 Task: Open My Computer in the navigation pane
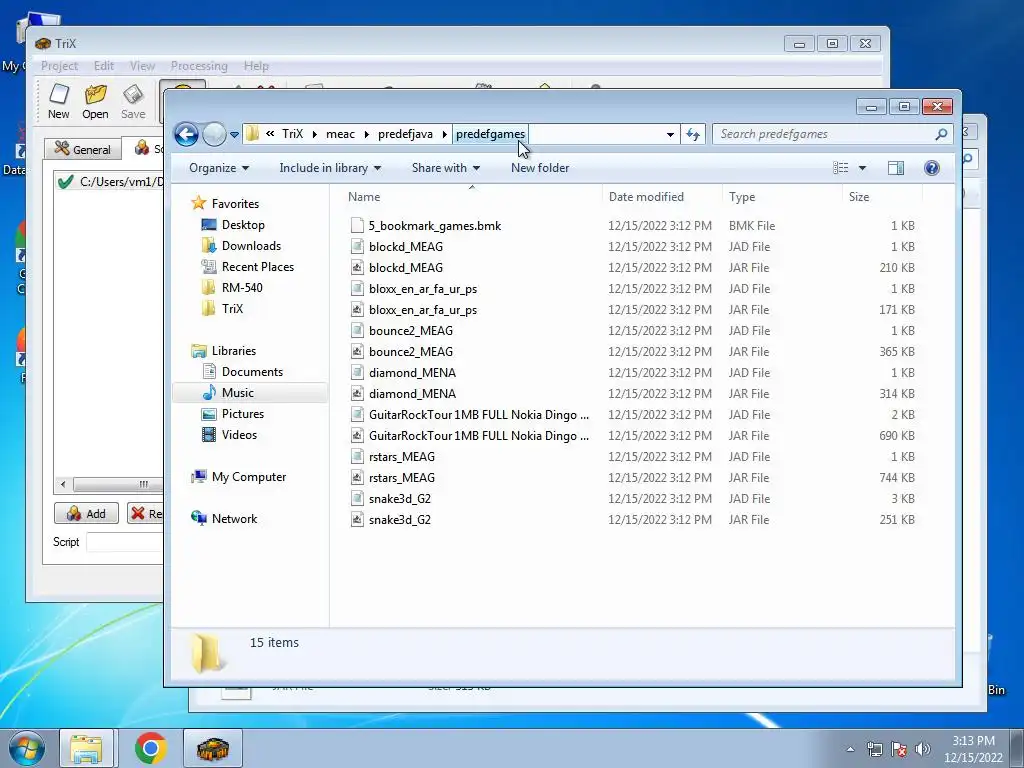pyautogui.click(x=249, y=477)
